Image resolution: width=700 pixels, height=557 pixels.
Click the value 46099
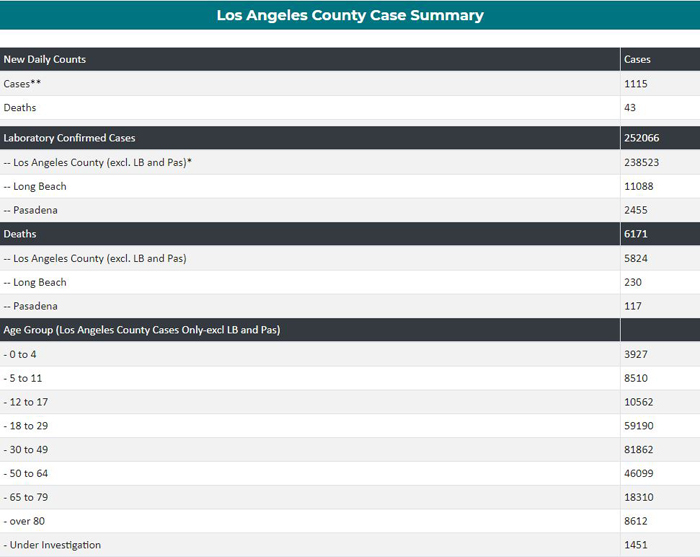[x=638, y=474]
